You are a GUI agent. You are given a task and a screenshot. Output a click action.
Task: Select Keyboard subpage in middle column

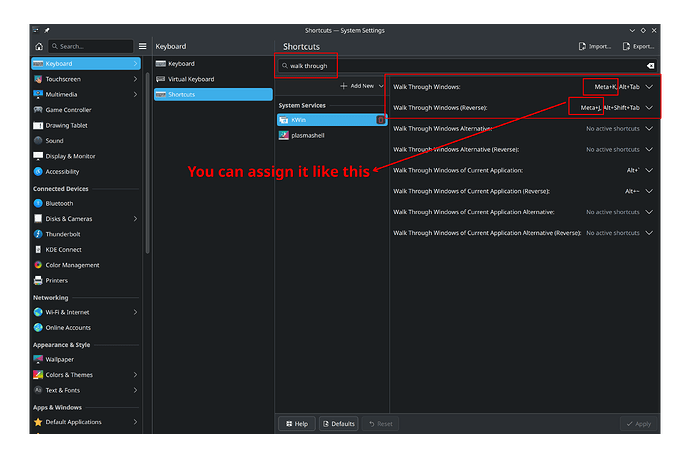(x=213, y=64)
